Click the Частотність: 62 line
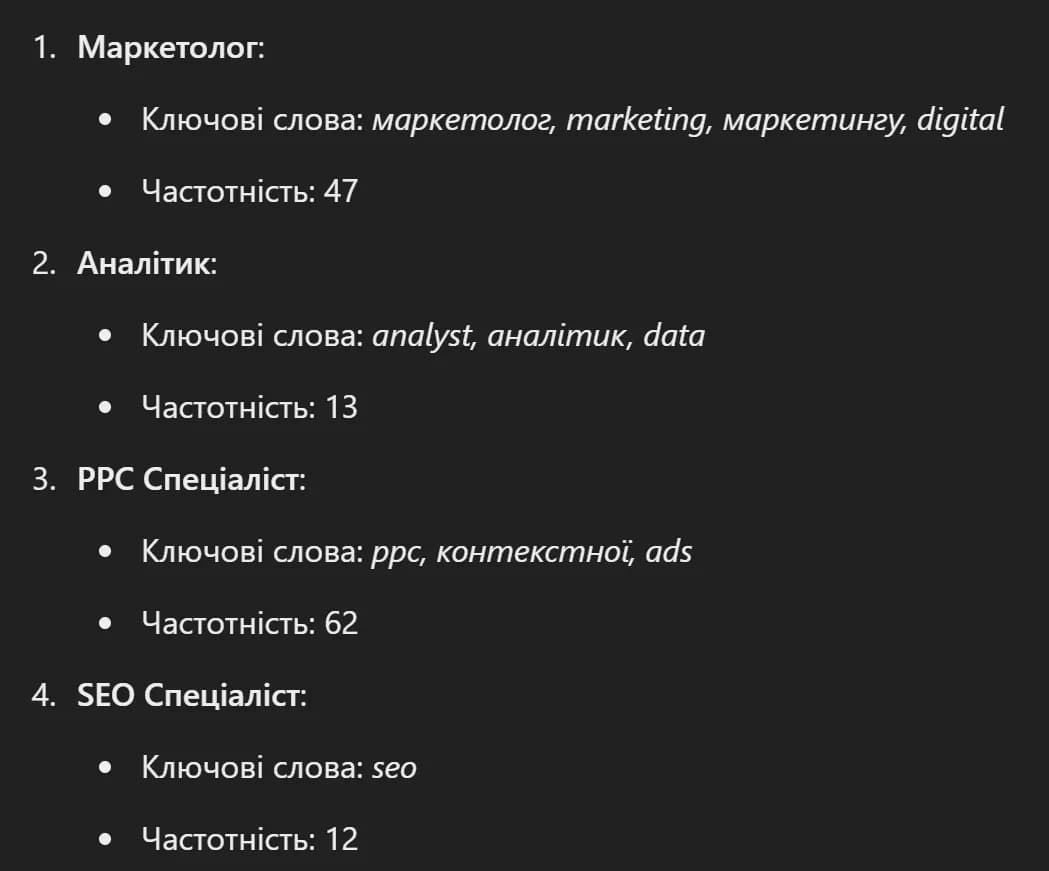The width and height of the screenshot is (1049, 871). pyautogui.click(x=250, y=623)
